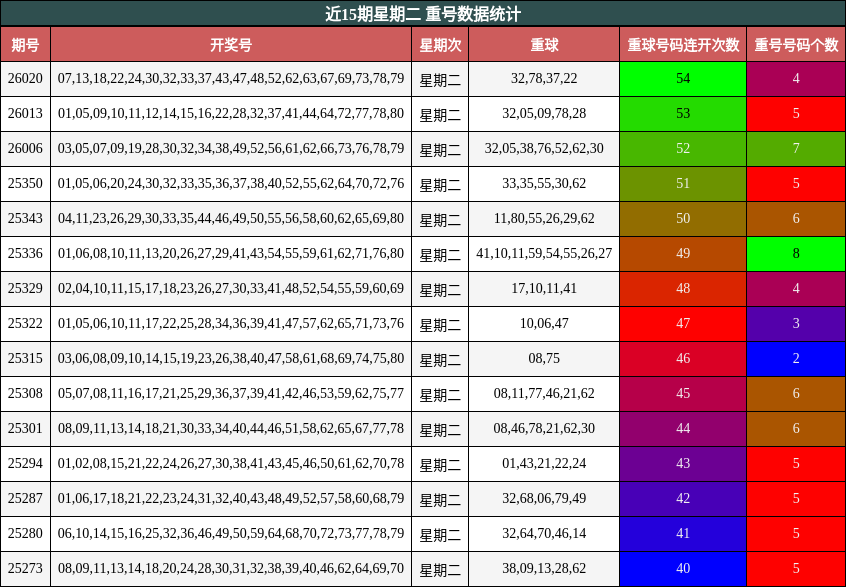This screenshot has height=587, width=846.
Task: Click the title 近15期星期二 重号数据统计
Action: pyautogui.click(x=423, y=14)
